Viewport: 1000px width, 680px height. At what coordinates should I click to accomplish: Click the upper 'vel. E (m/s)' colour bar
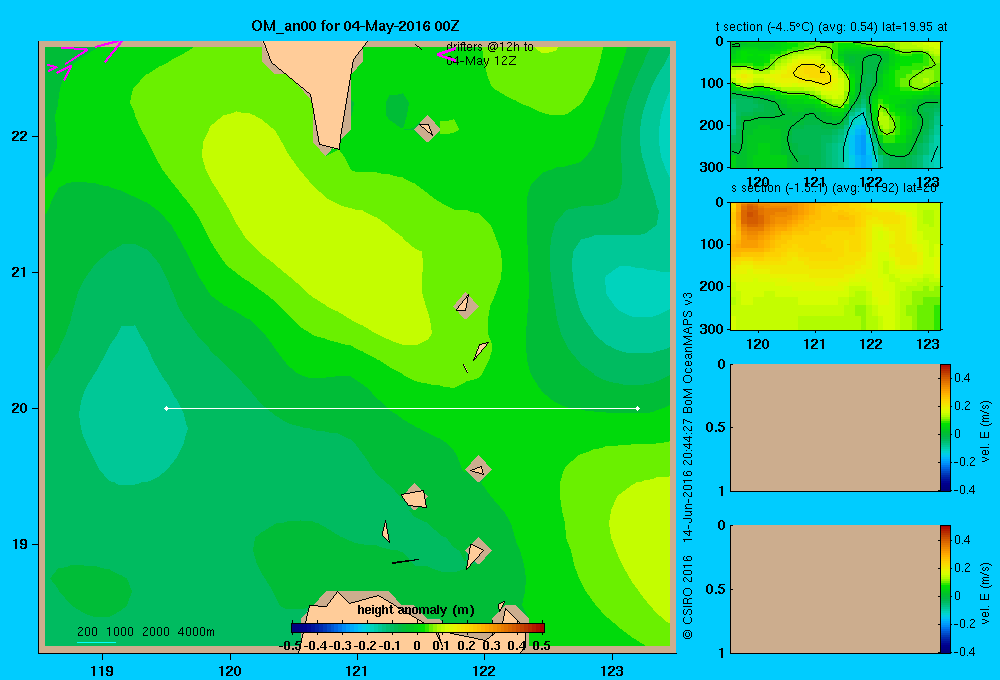(945, 427)
